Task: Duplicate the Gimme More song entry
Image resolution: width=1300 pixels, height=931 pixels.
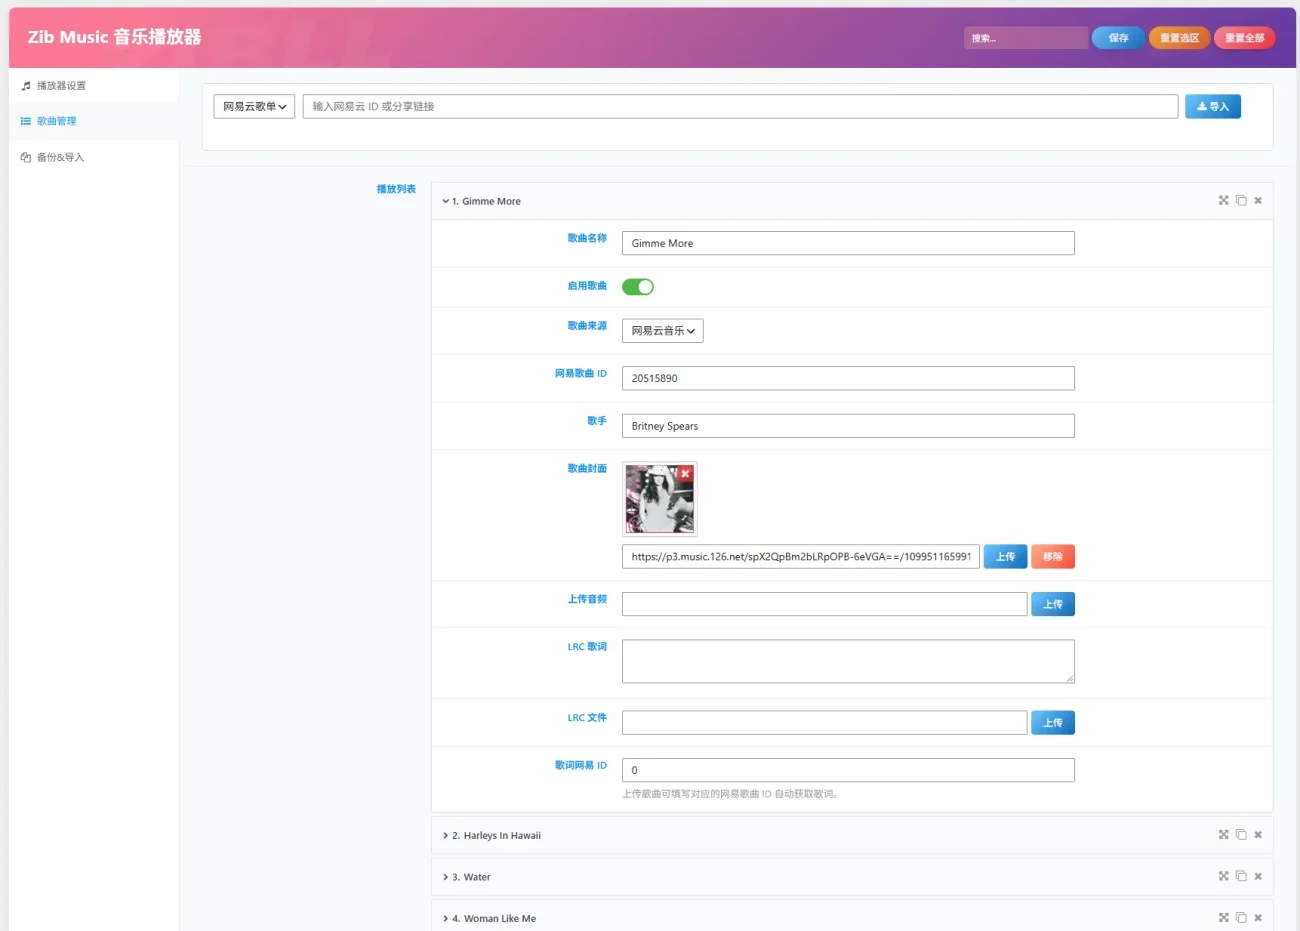Action: (1241, 200)
